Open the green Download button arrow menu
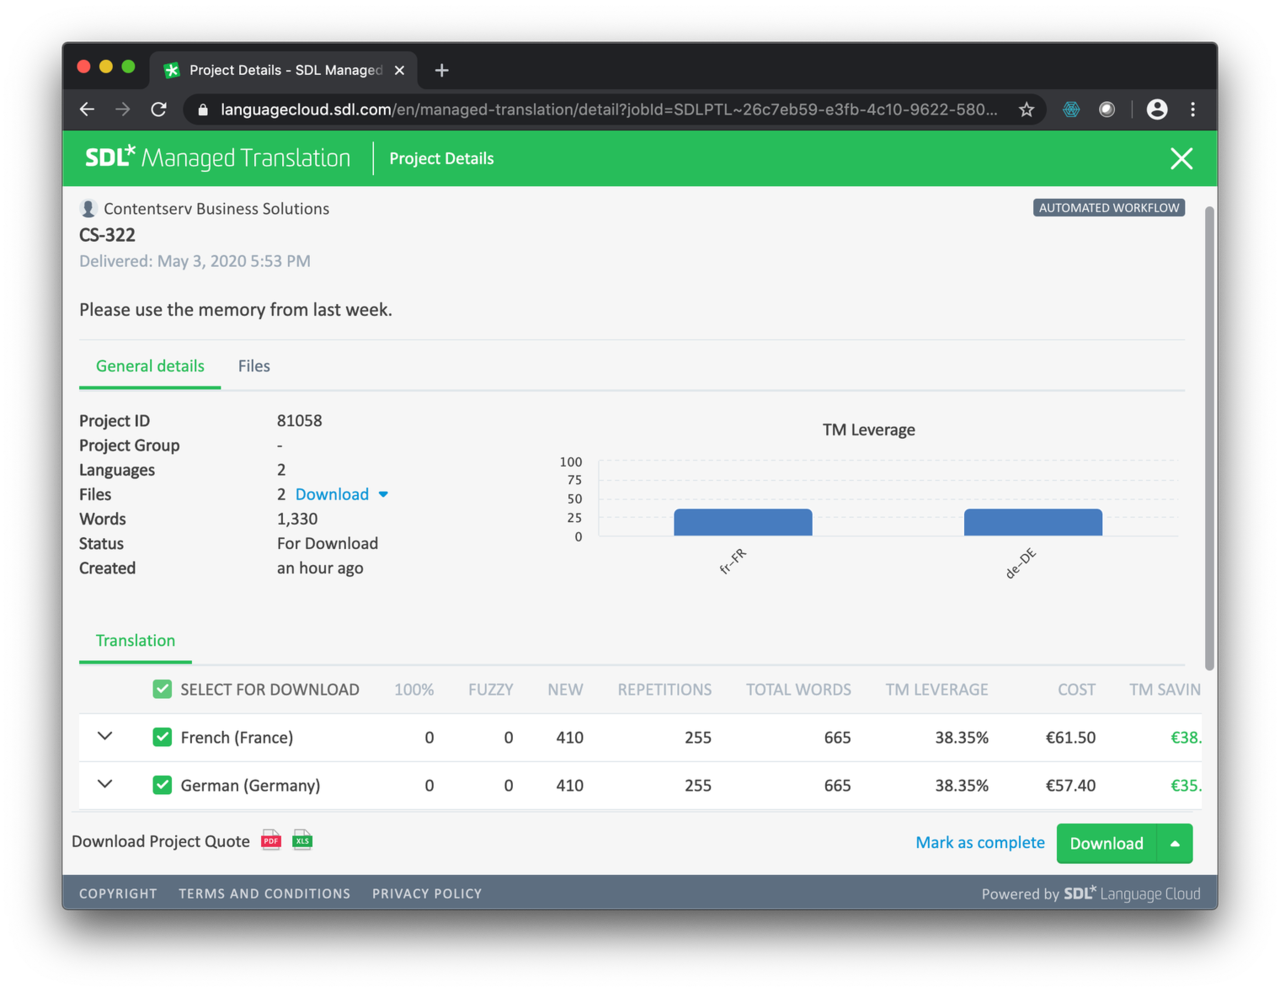Screen dimensions: 1280x992 point(1175,844)
